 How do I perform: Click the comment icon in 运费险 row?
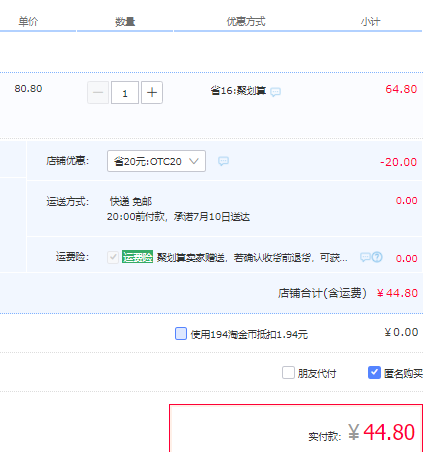click(x=365, y=257)
